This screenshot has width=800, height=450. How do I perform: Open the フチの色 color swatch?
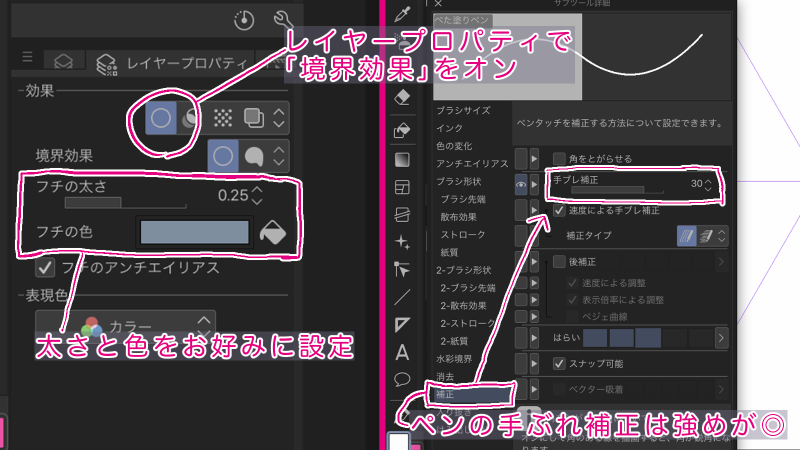(194, 233)
